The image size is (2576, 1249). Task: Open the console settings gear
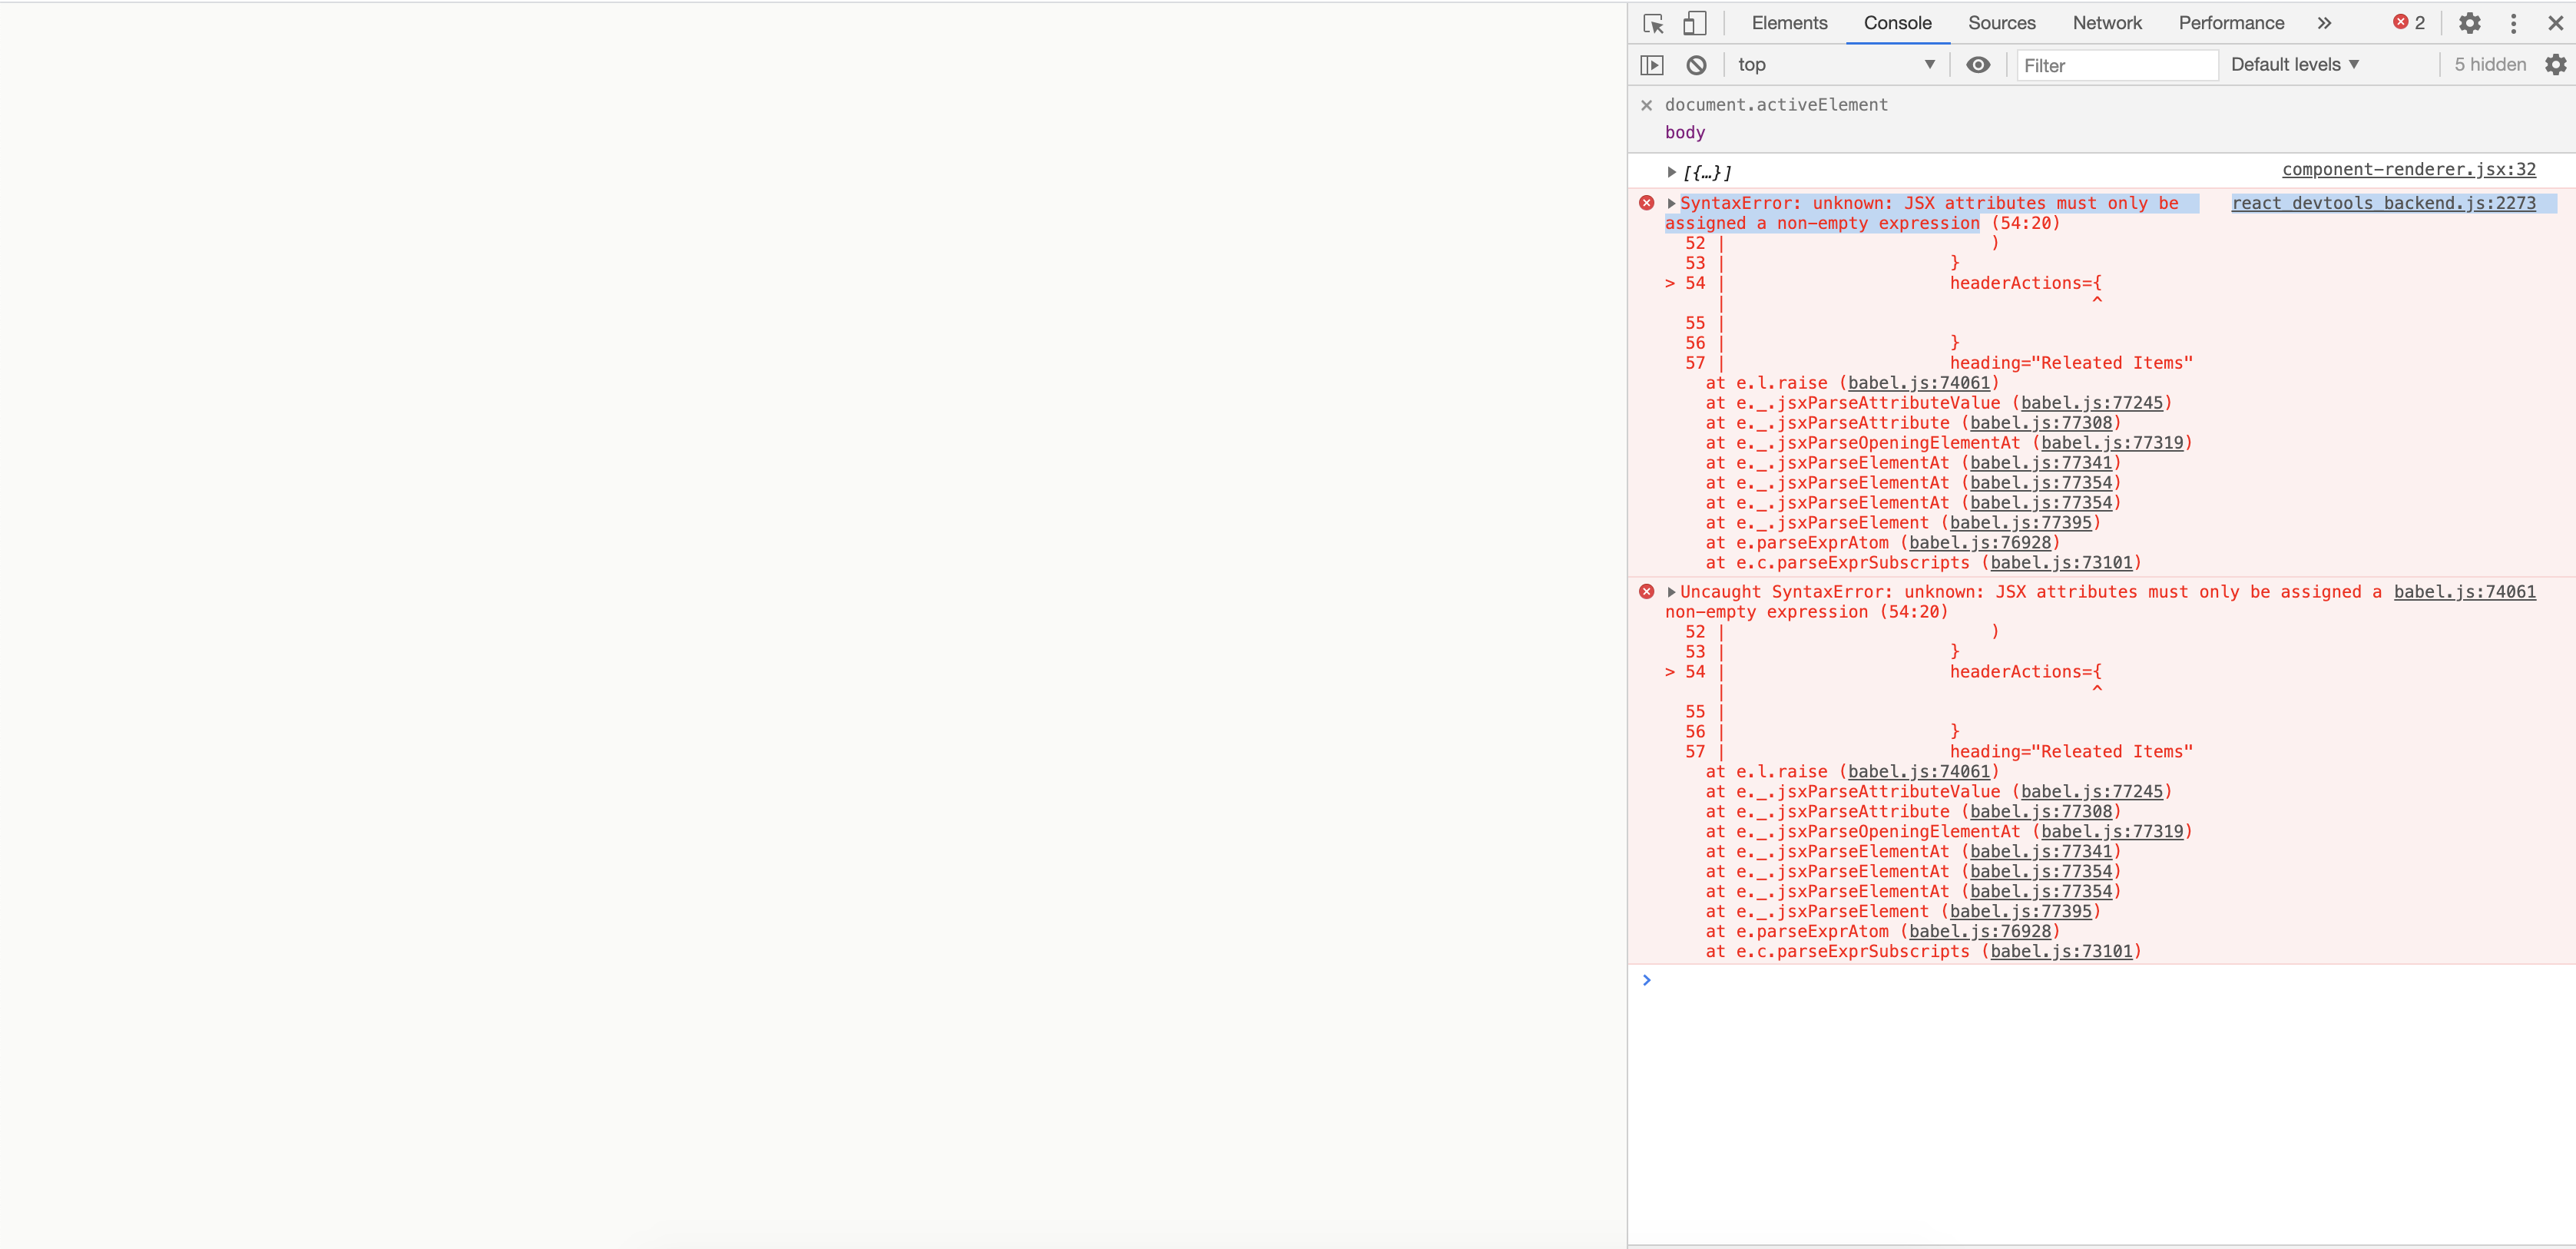tap(2557, 64)
